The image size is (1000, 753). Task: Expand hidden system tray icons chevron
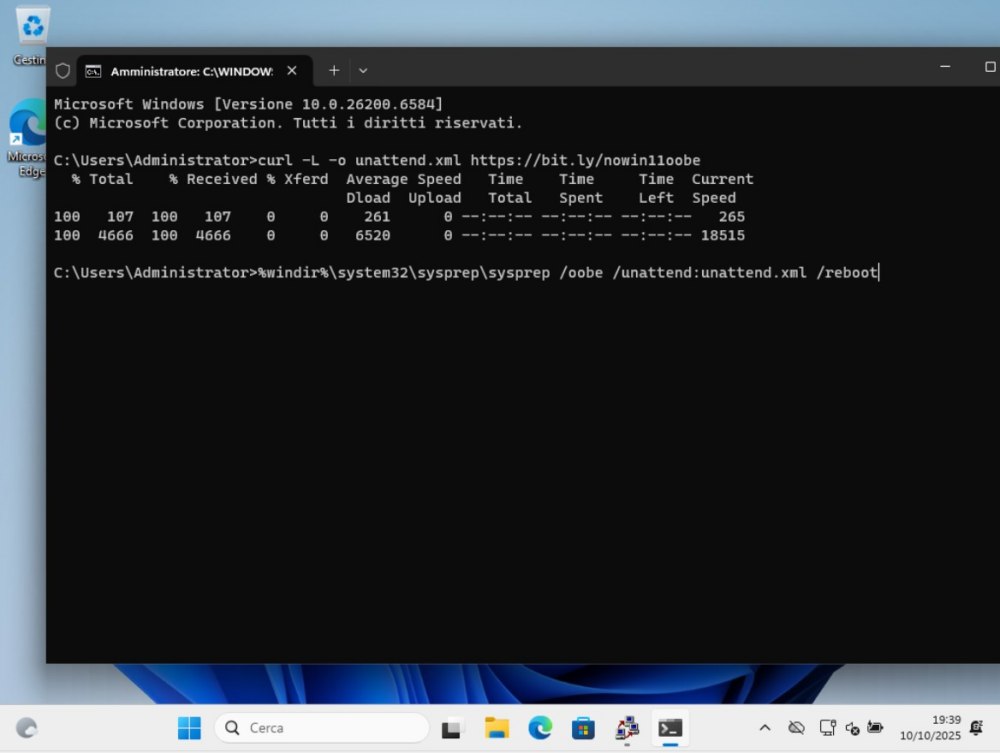tap(765, 728)
